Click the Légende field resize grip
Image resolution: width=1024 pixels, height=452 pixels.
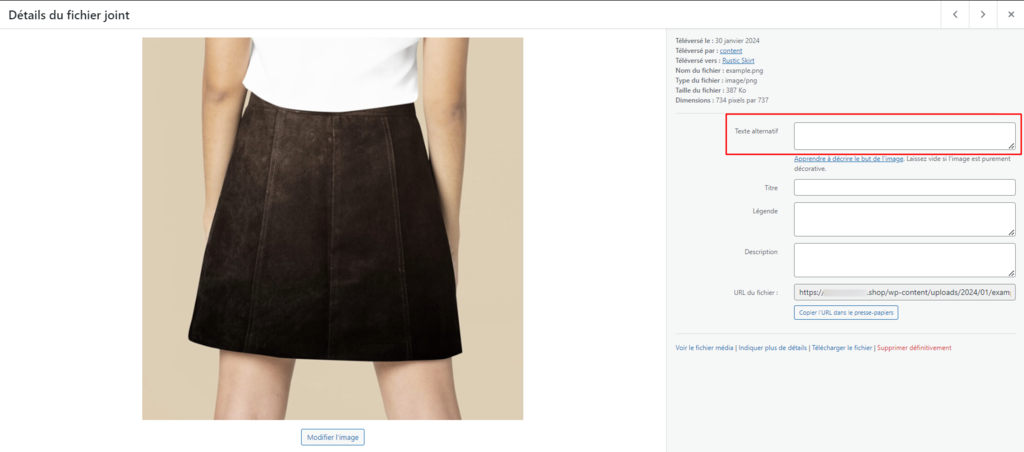[1011, 232]
